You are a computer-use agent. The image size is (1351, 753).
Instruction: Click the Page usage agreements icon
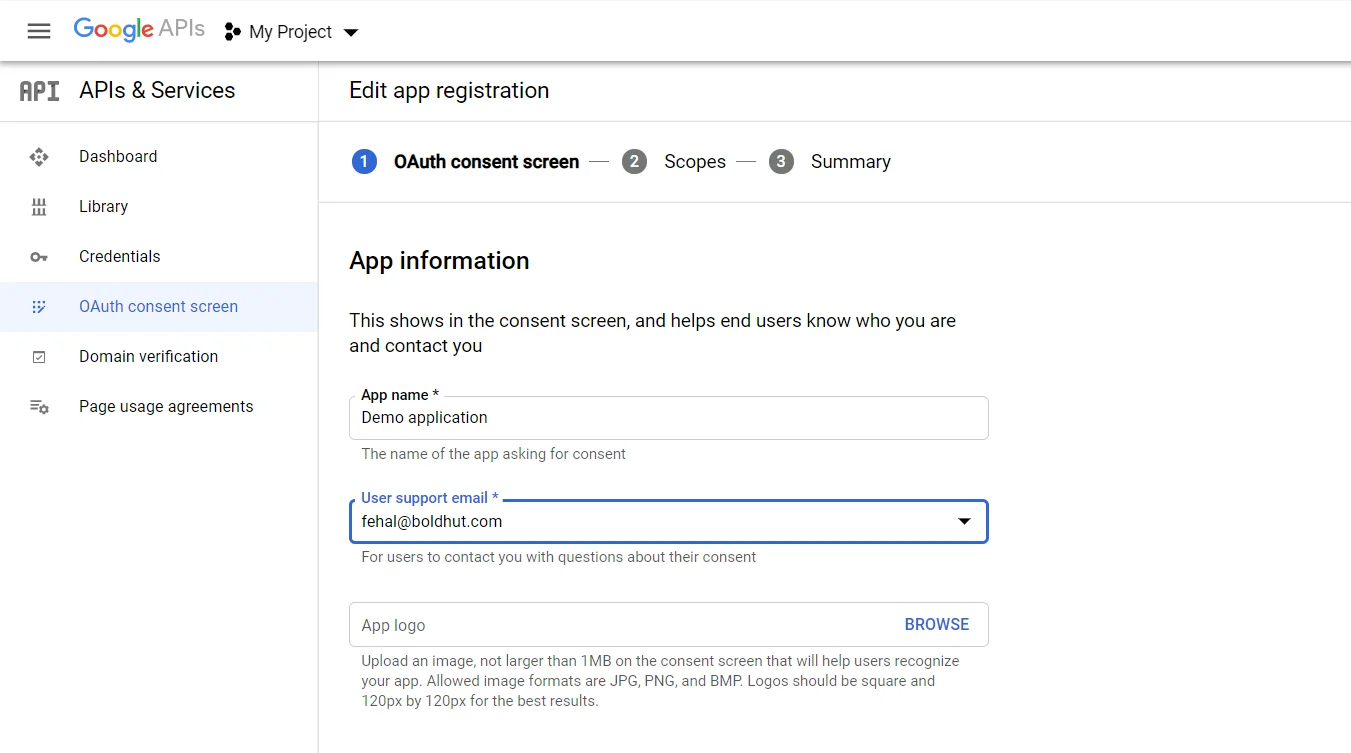point(39,406)
